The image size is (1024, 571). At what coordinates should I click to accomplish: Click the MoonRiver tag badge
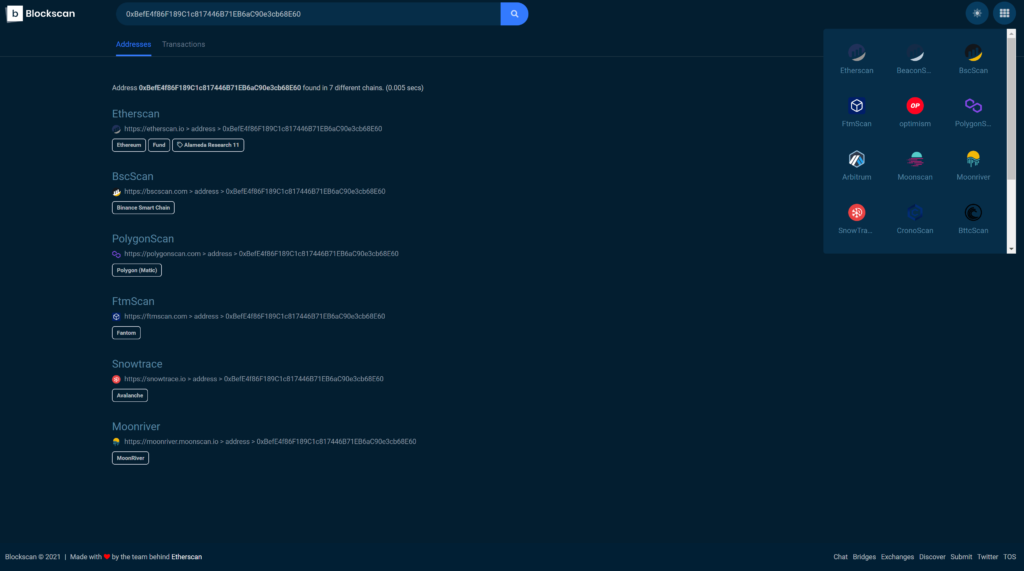pyautogui.click(x=130, y=458)
